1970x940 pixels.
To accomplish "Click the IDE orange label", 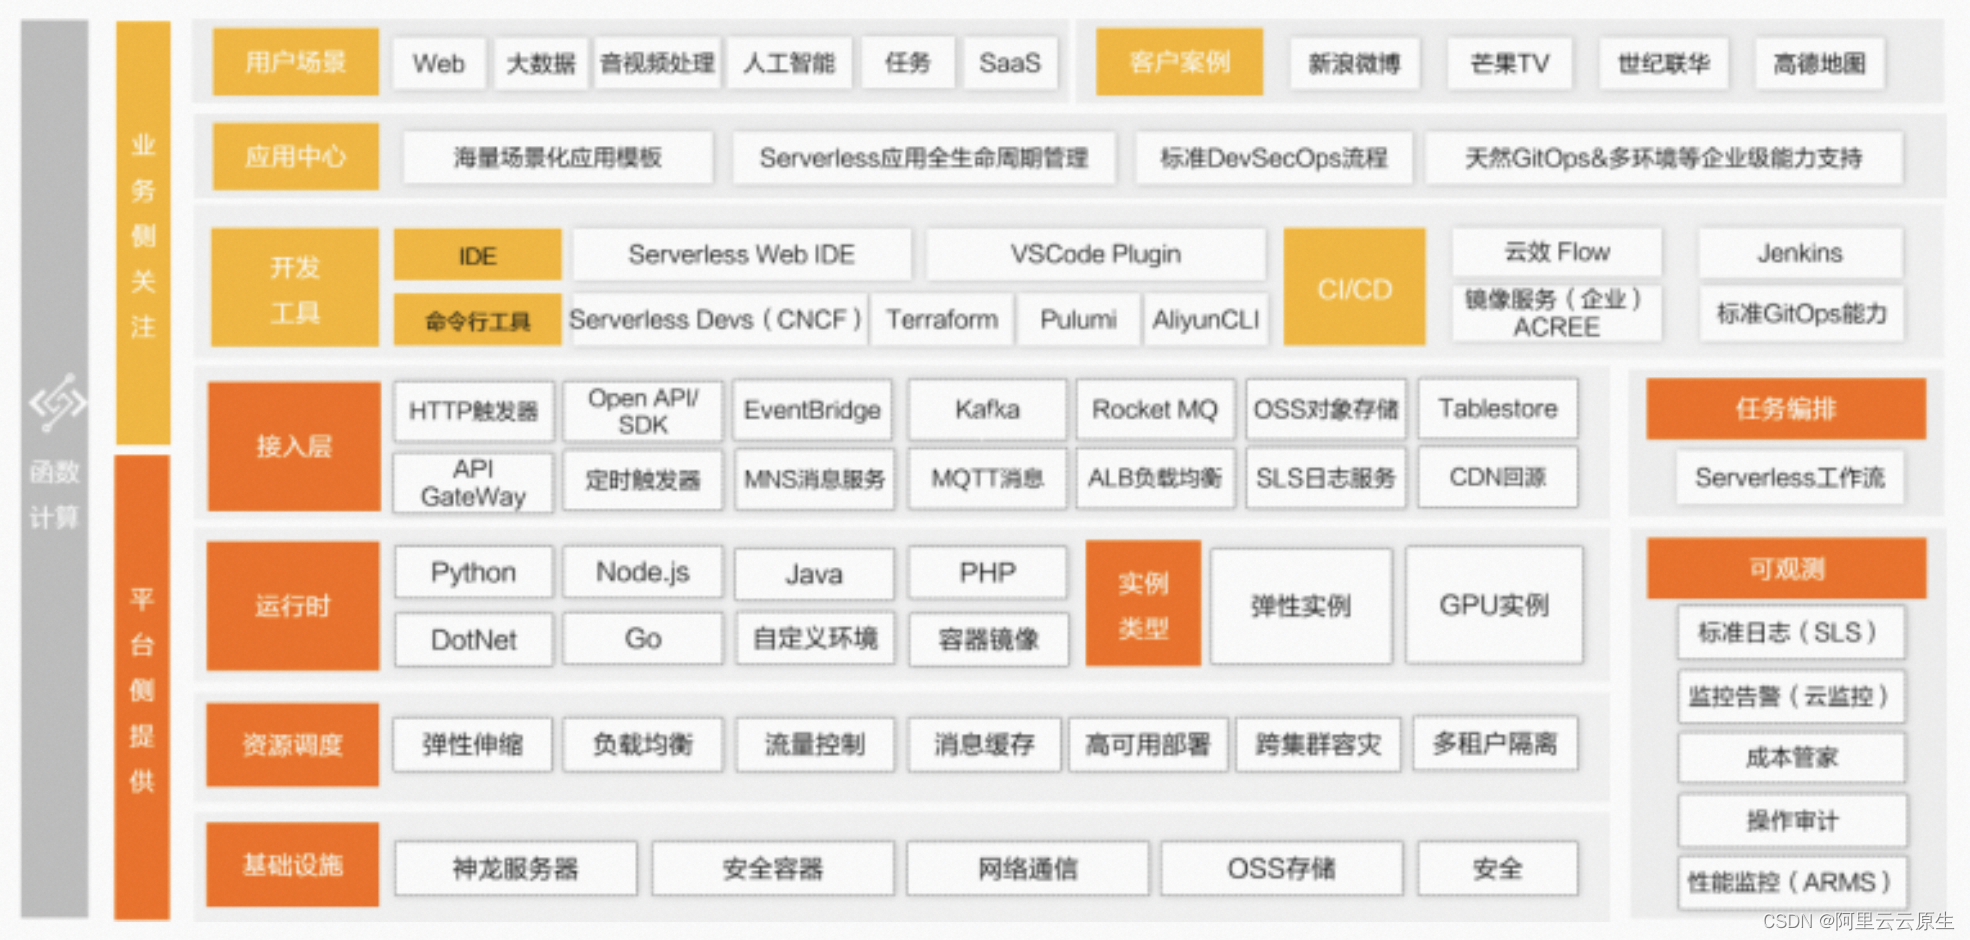I will pos(477,255).
